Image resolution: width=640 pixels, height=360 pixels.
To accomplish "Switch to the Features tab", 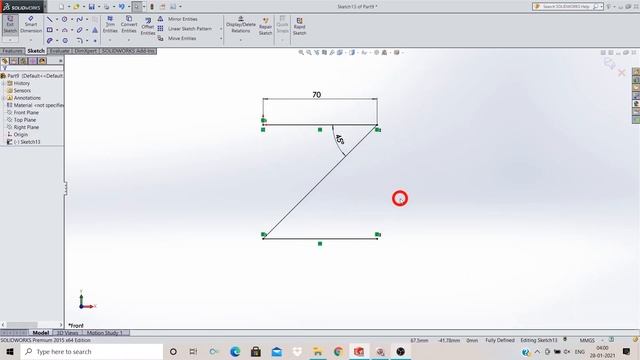I will click(x=12, y=51).
